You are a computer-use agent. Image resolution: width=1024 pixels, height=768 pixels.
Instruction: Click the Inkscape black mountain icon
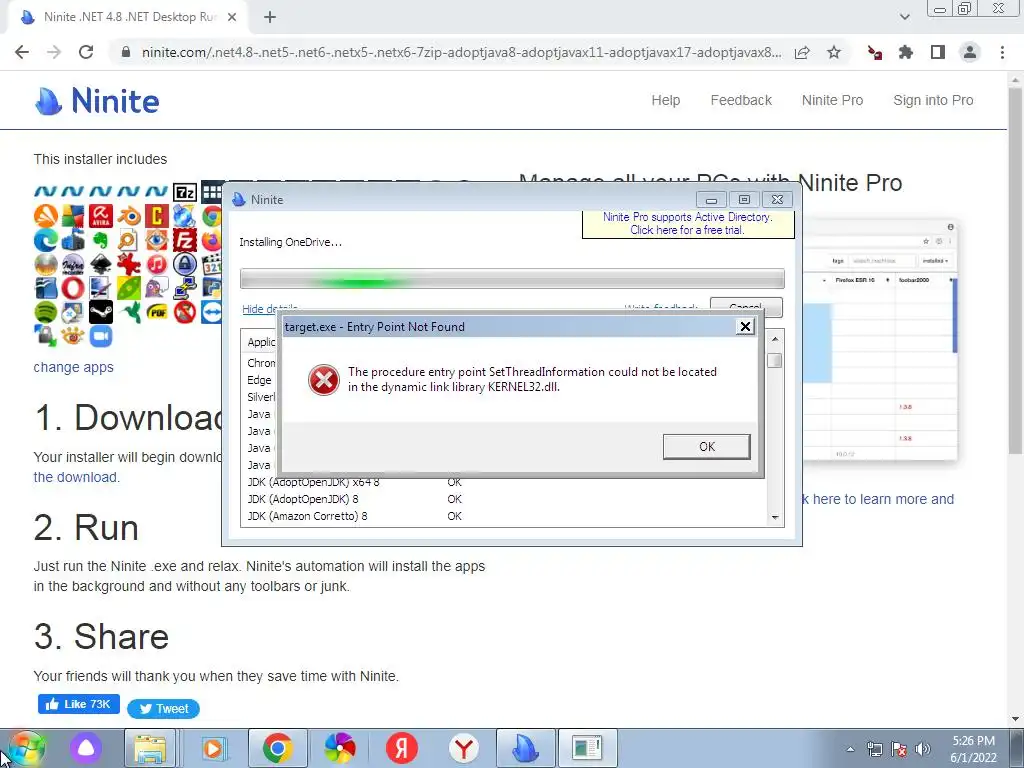pyautogui.click(x=101, y=264)
